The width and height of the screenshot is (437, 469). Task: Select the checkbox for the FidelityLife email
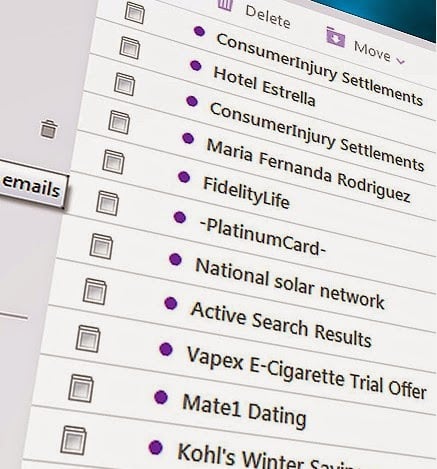113,162
